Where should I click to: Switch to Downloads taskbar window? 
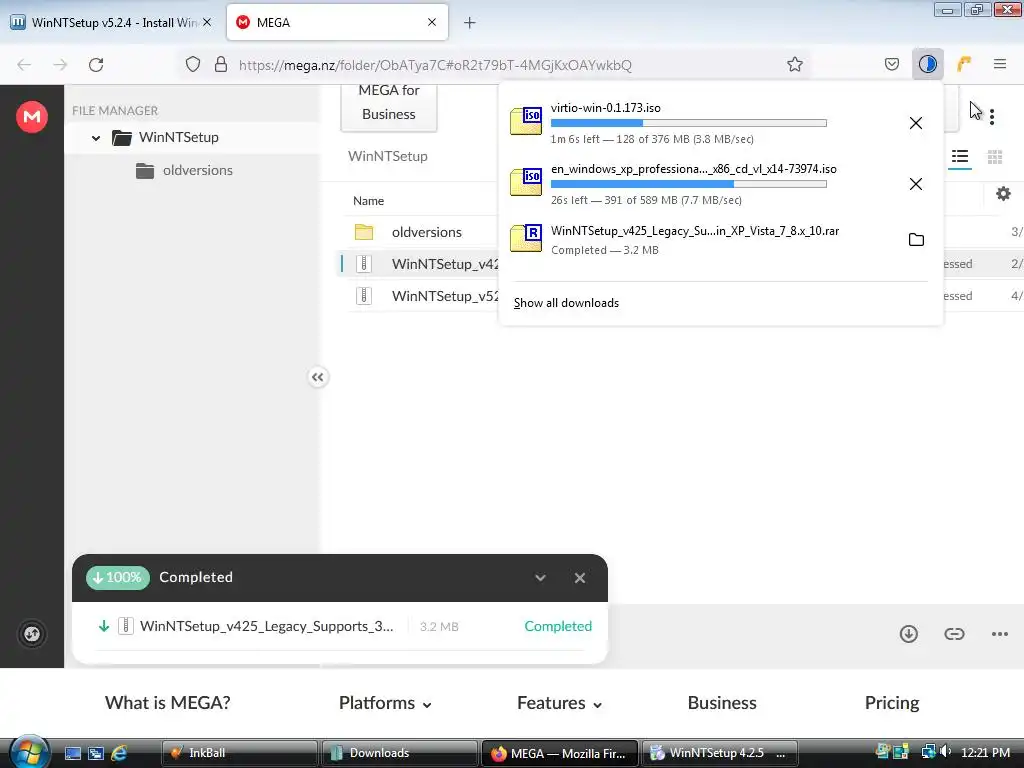399,753
